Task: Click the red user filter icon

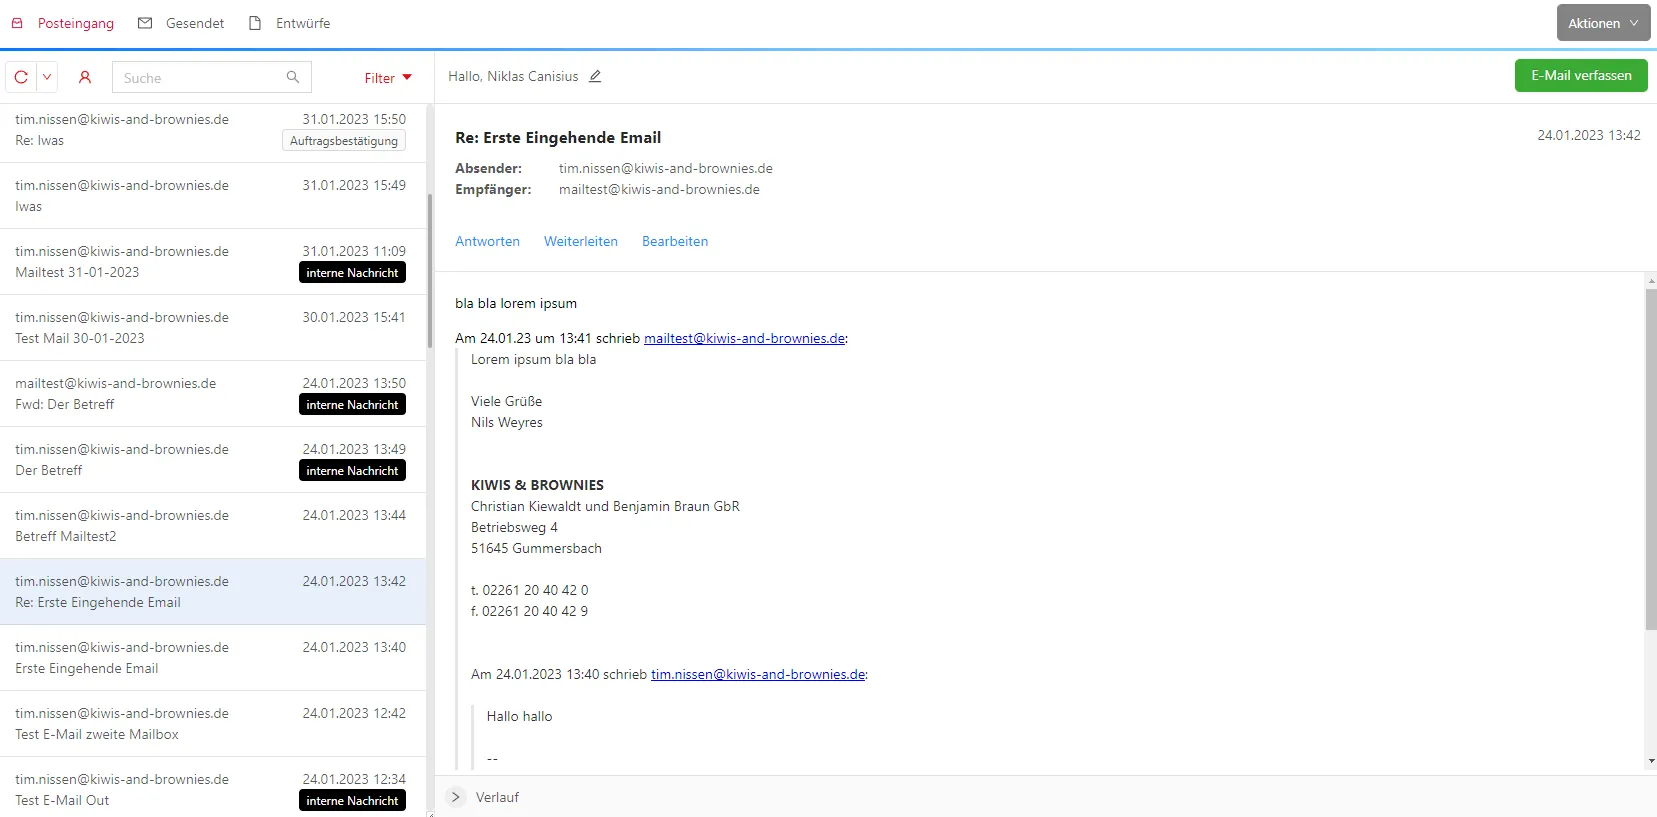Action: point(85,77)
